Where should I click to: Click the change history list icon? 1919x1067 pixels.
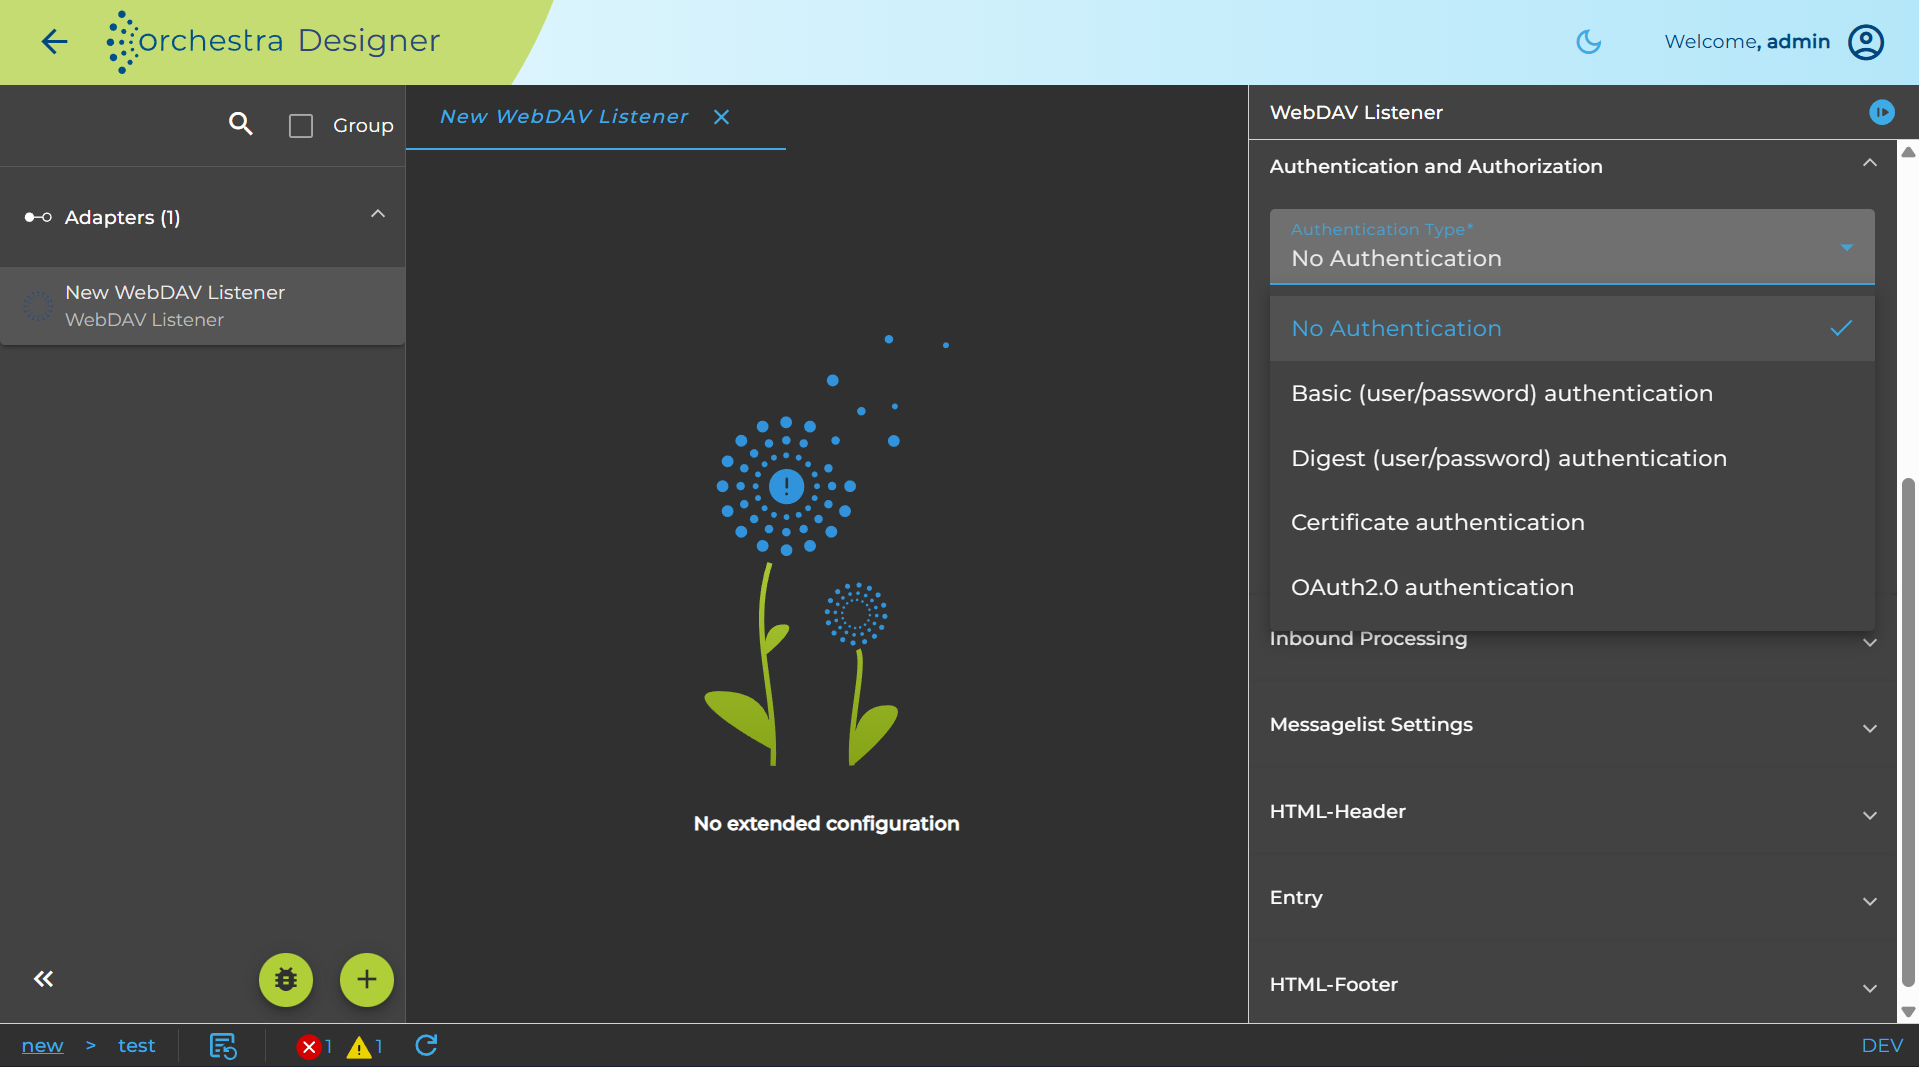point(222,1046)
